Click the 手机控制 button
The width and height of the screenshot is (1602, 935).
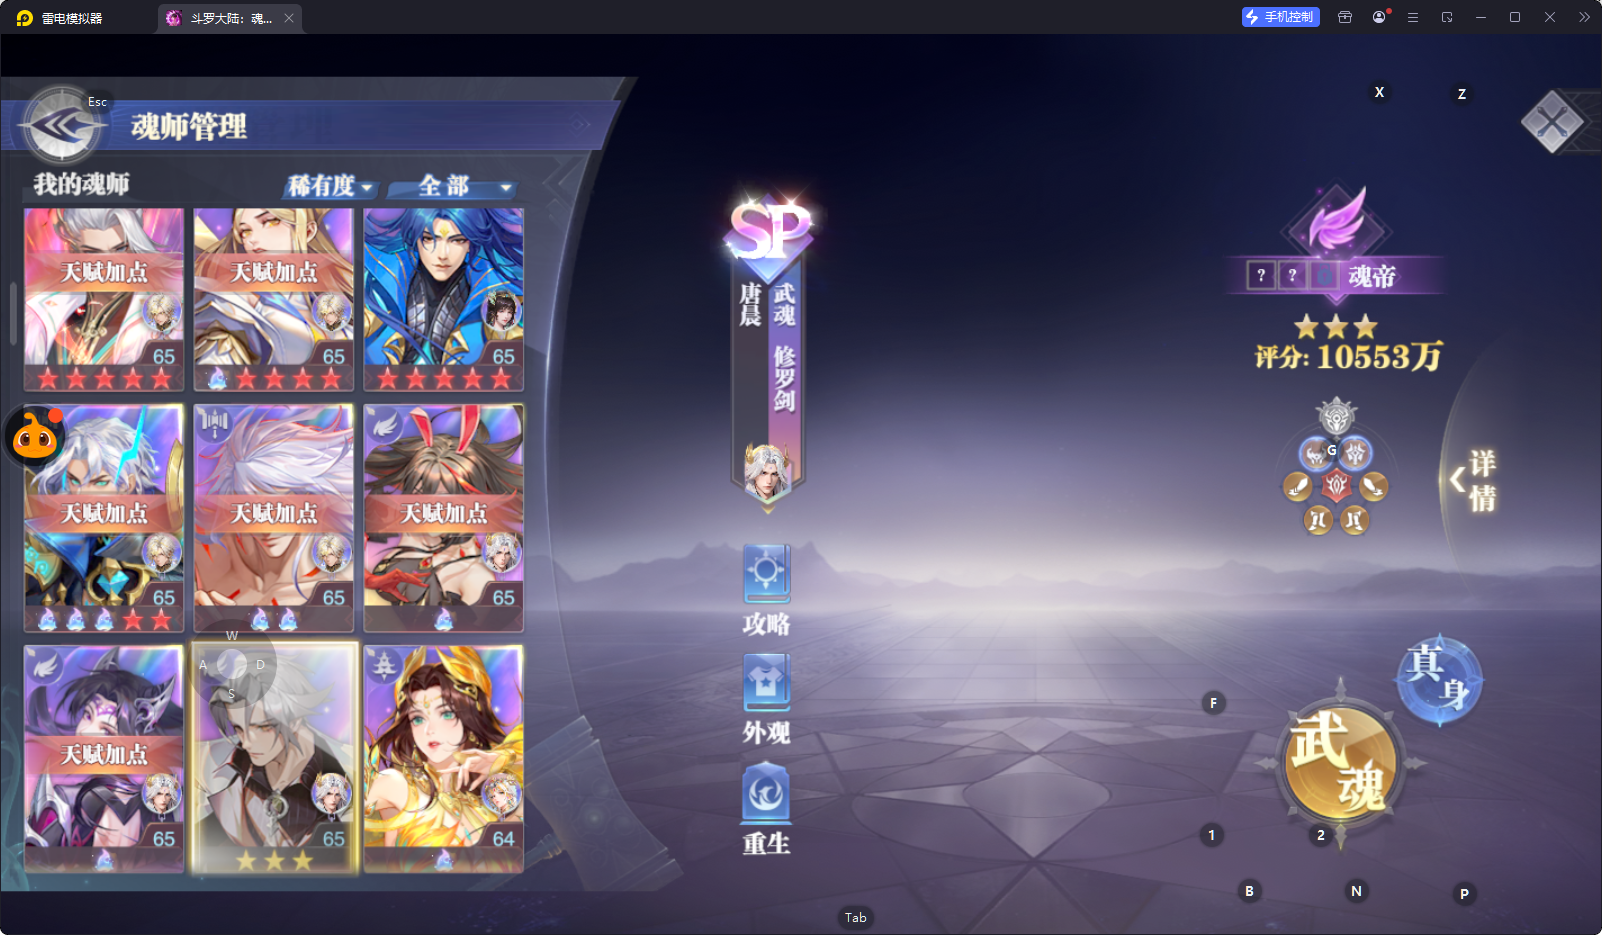click(x=1281, y=17)
